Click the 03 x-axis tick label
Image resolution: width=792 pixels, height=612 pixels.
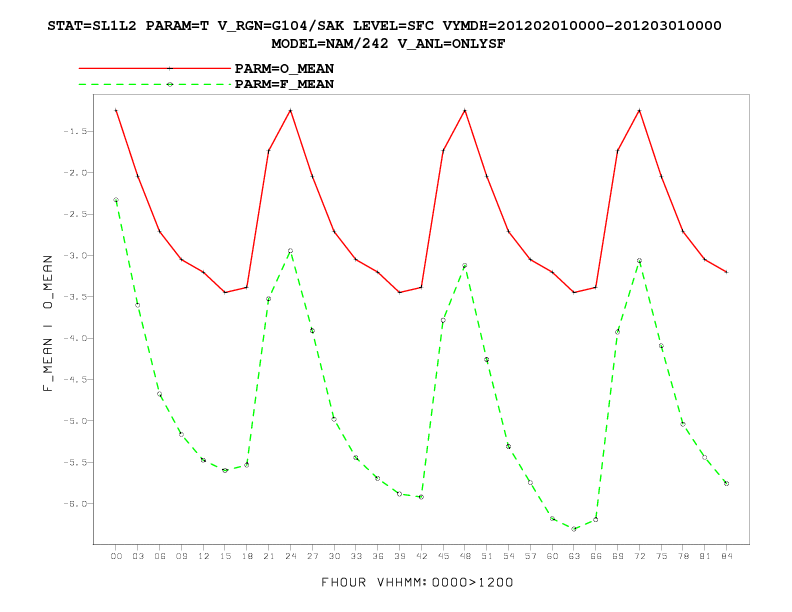[x=138, y=556]
